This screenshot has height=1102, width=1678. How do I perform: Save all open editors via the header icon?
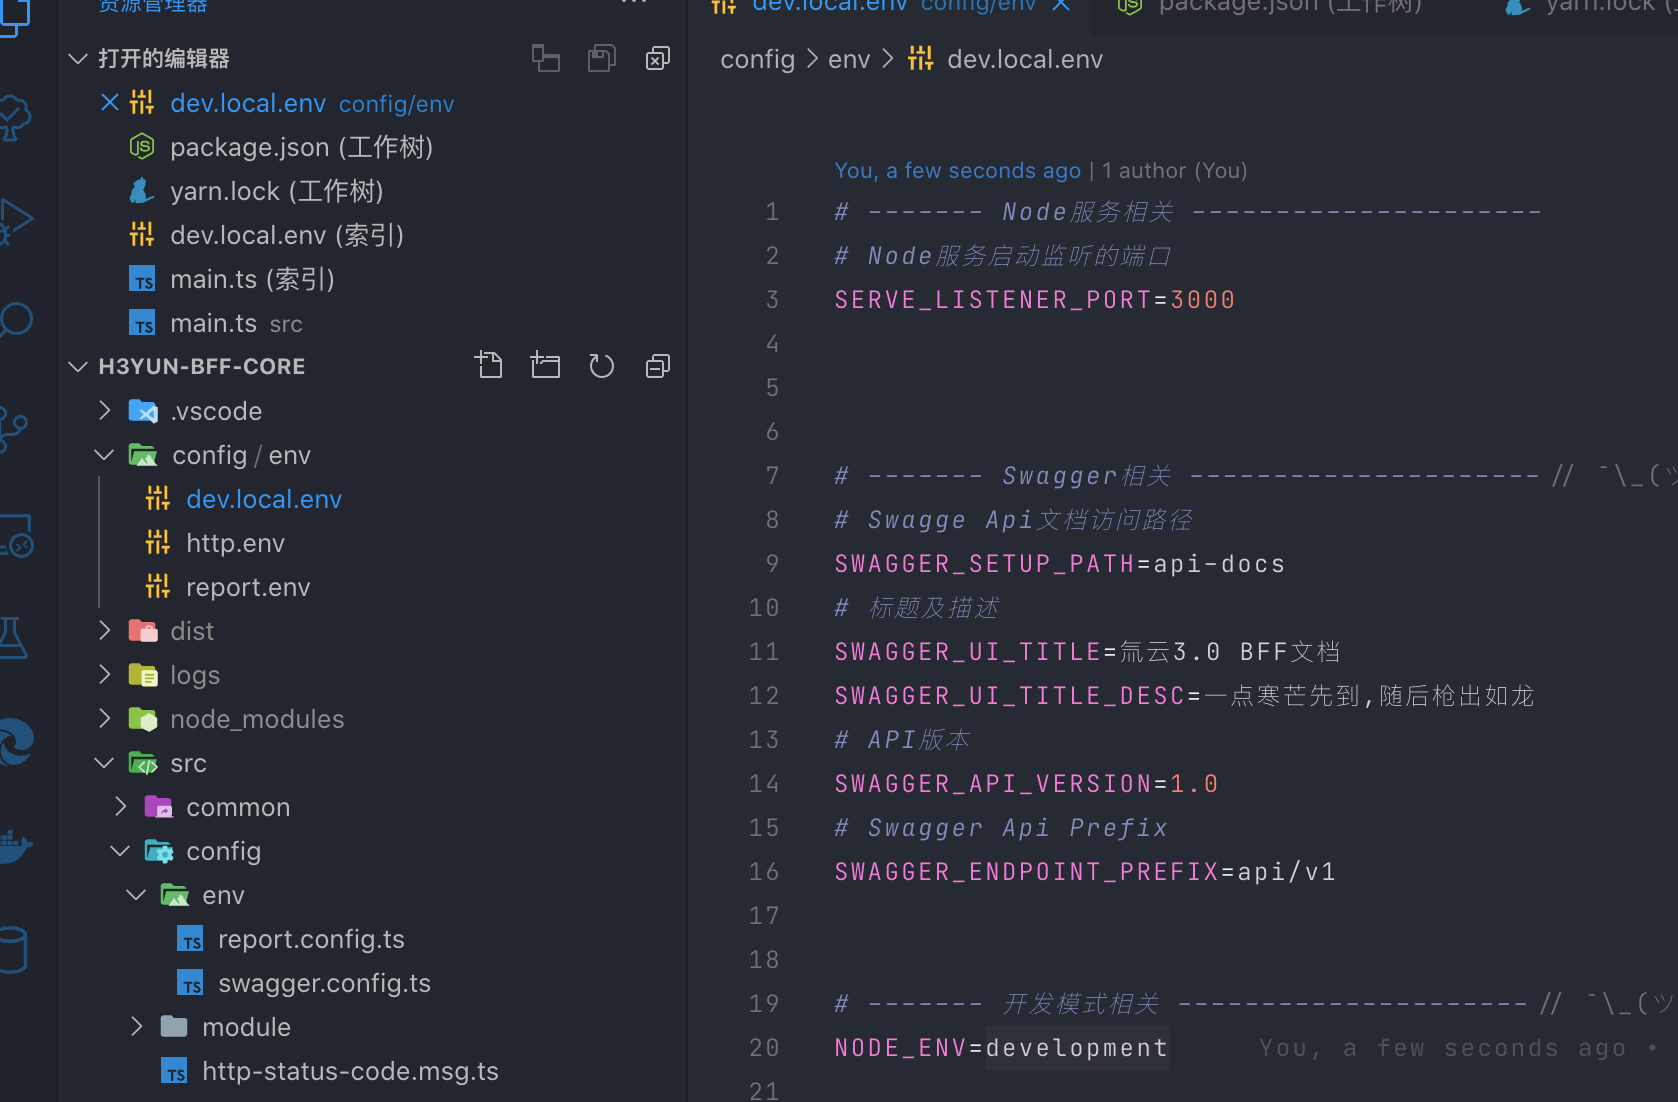pos(601,58)
